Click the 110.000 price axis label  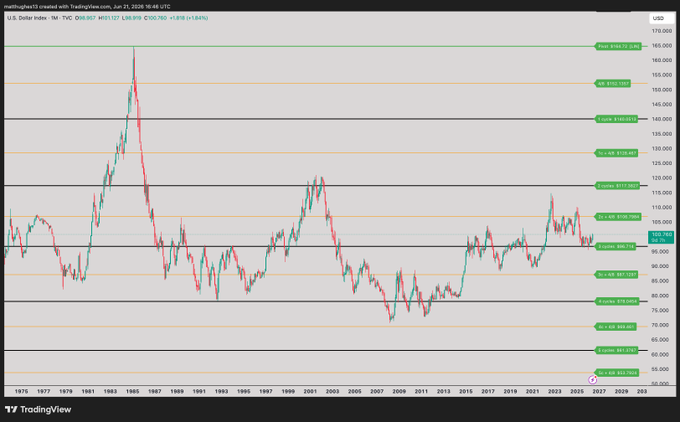pyautogui.click(x=662, y=207)
